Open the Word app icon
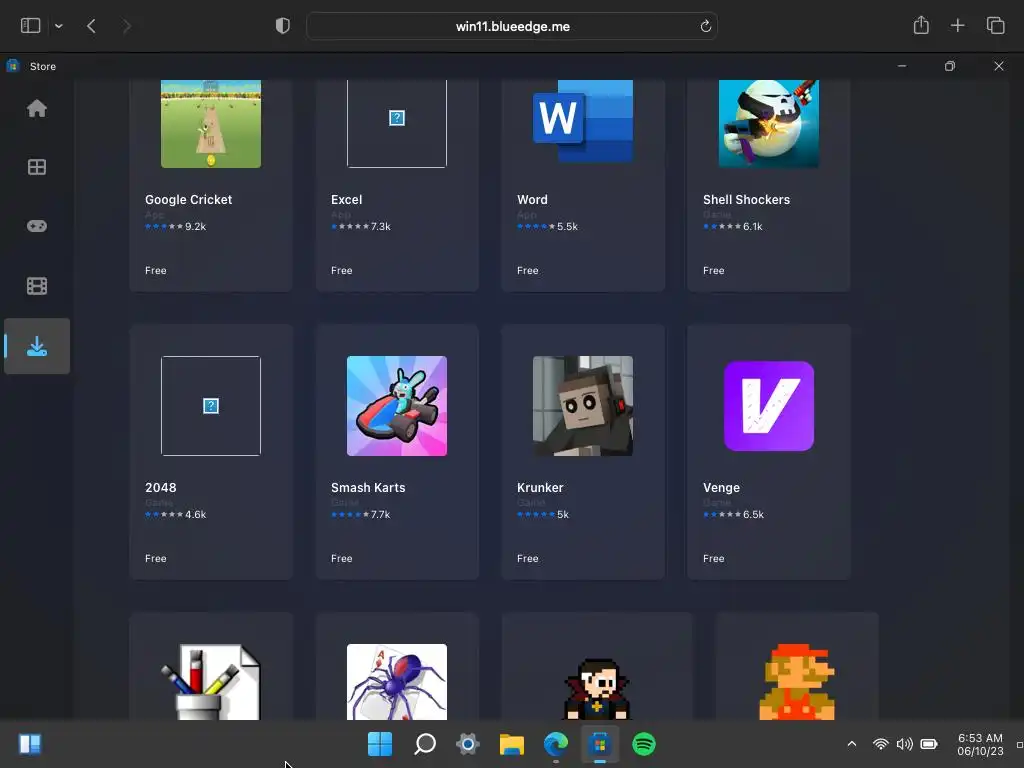 tap(583, 121)
